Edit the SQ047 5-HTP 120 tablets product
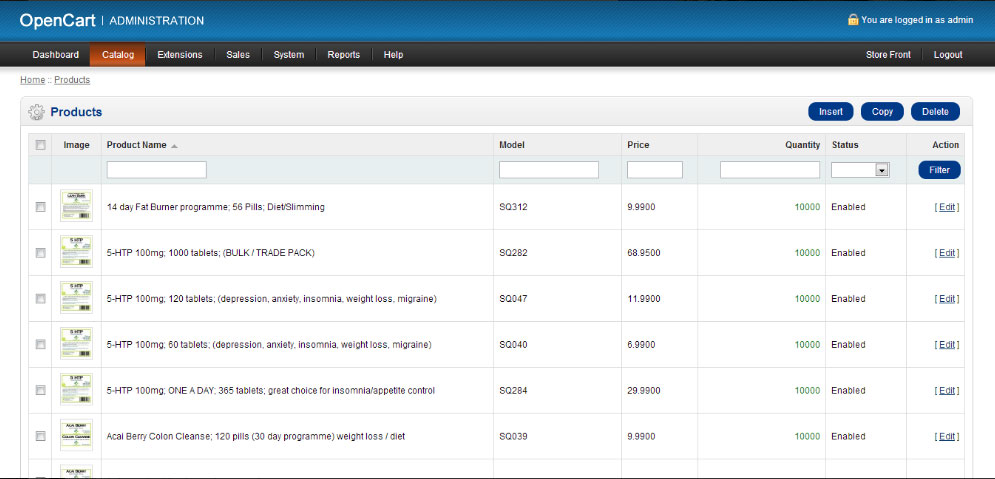This screenshot has height=479, width=995. [x=946, y=299]
